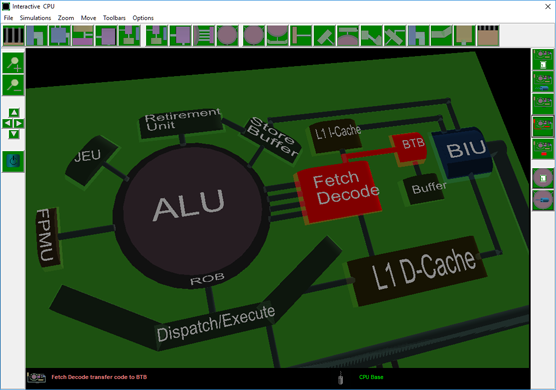Open the Simulations menu
The width and height of the screenshot is (556, 390).
click(35, 18)
